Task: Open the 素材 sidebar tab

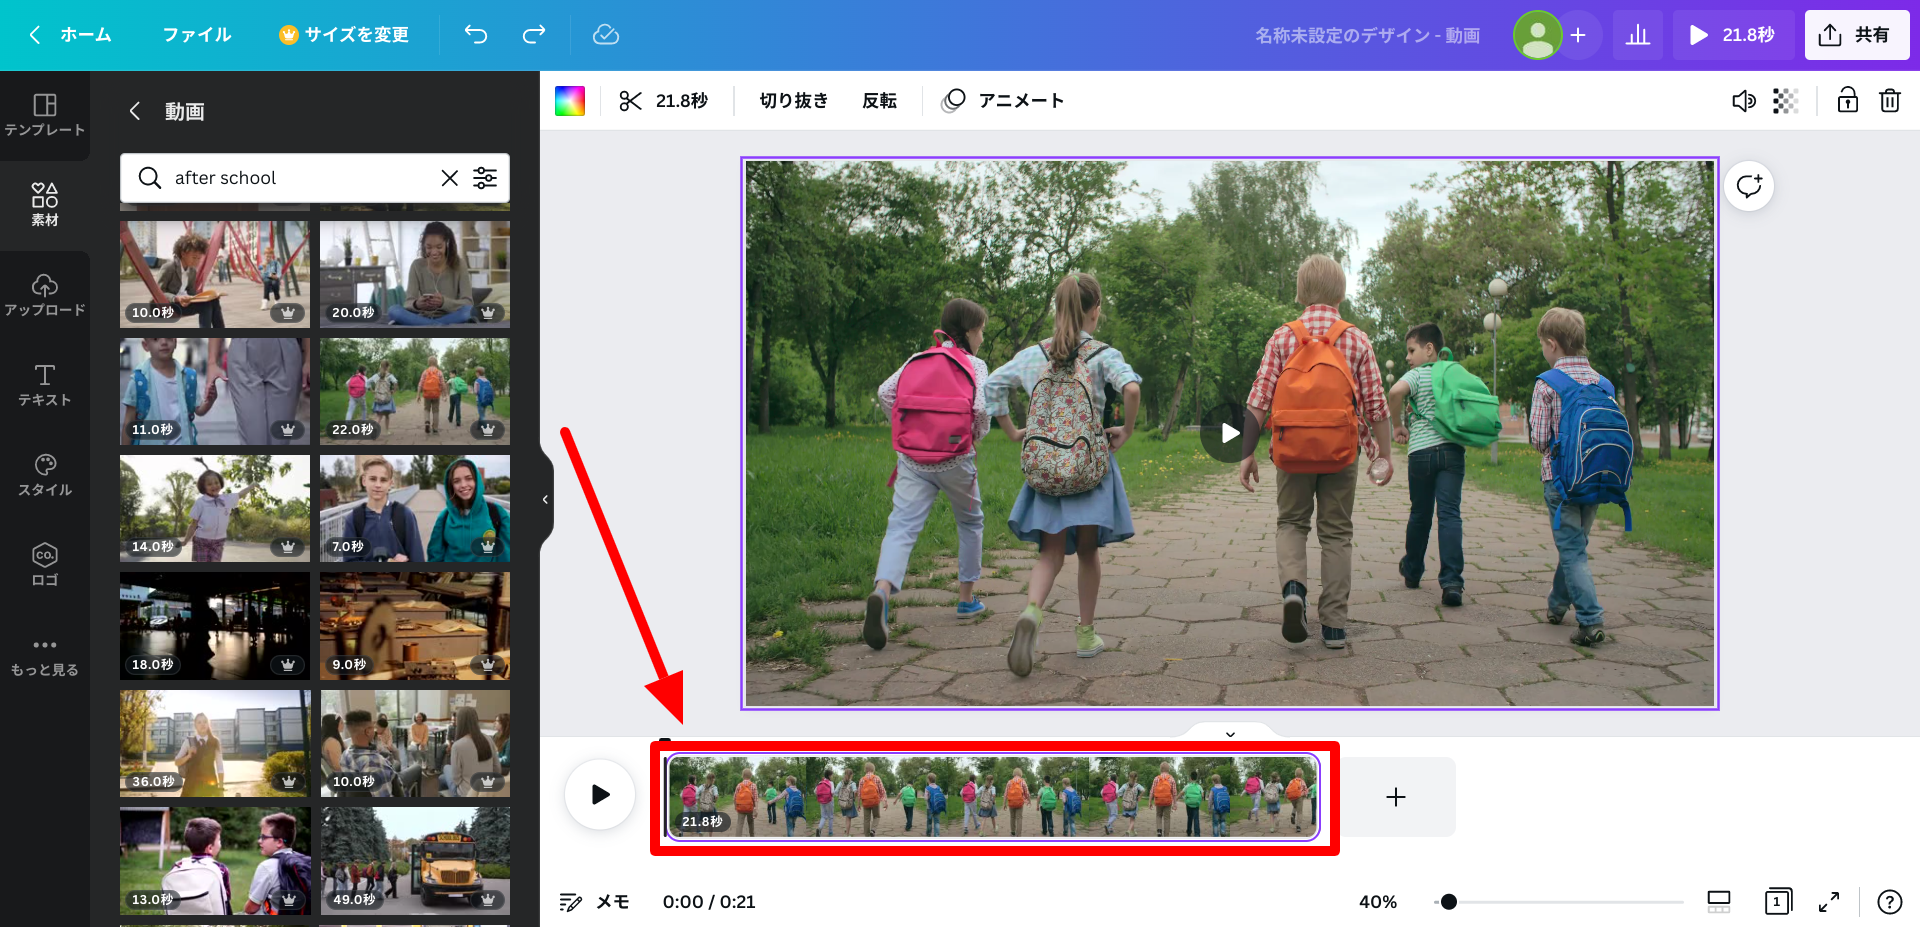Action: click(45, 205)
